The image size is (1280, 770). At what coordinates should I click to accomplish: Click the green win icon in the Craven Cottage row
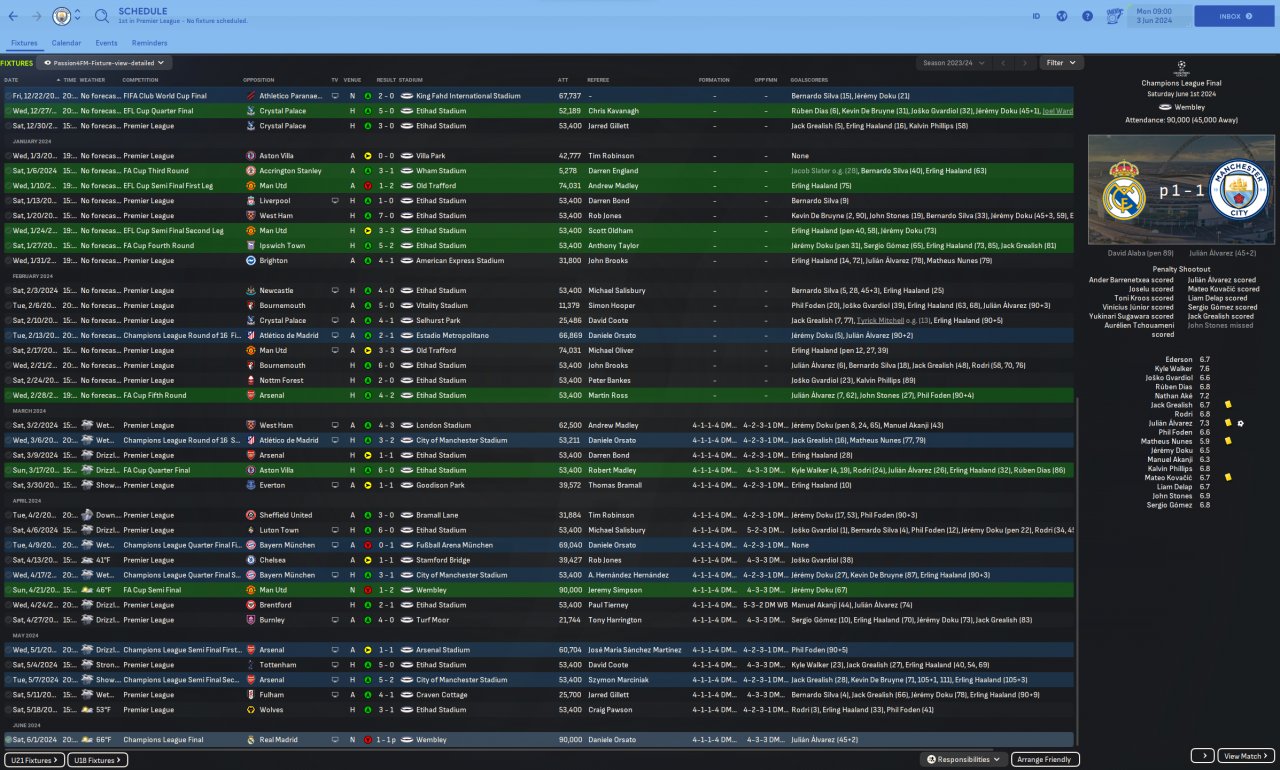[x=367, y=695]
